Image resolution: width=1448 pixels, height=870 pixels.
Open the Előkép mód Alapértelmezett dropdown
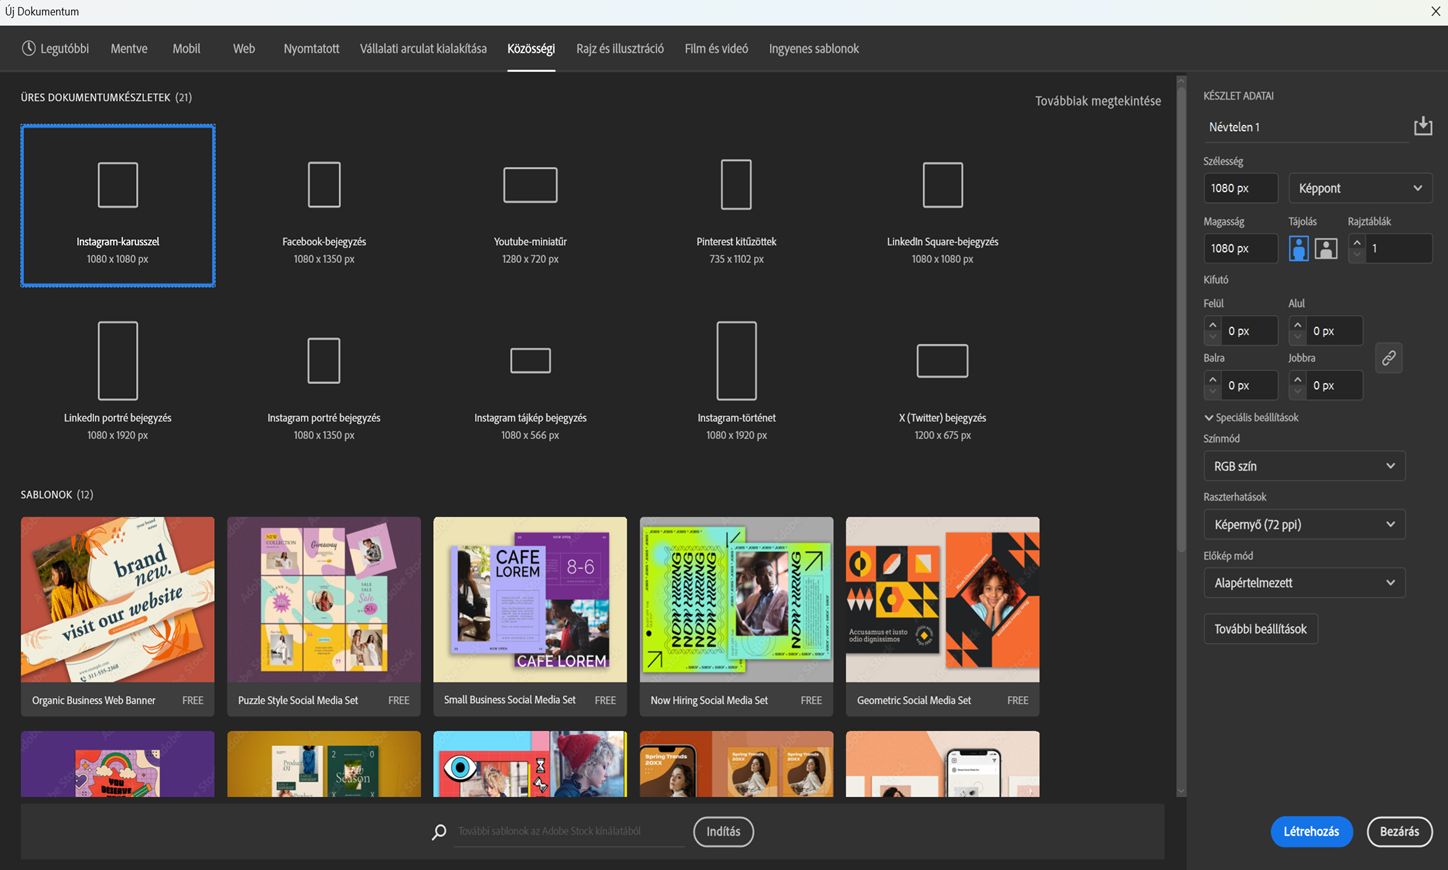tap(1304, 583)
